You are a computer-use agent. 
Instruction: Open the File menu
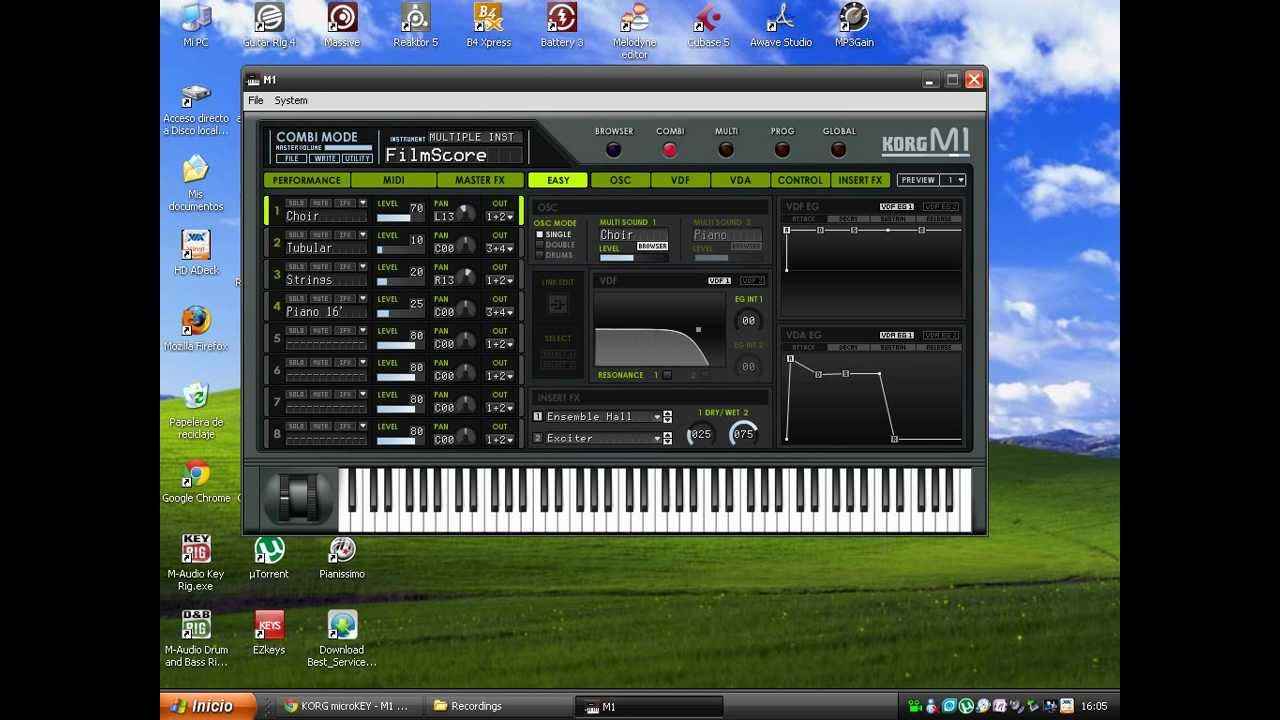pyautogui.click(x=256, y=100)
